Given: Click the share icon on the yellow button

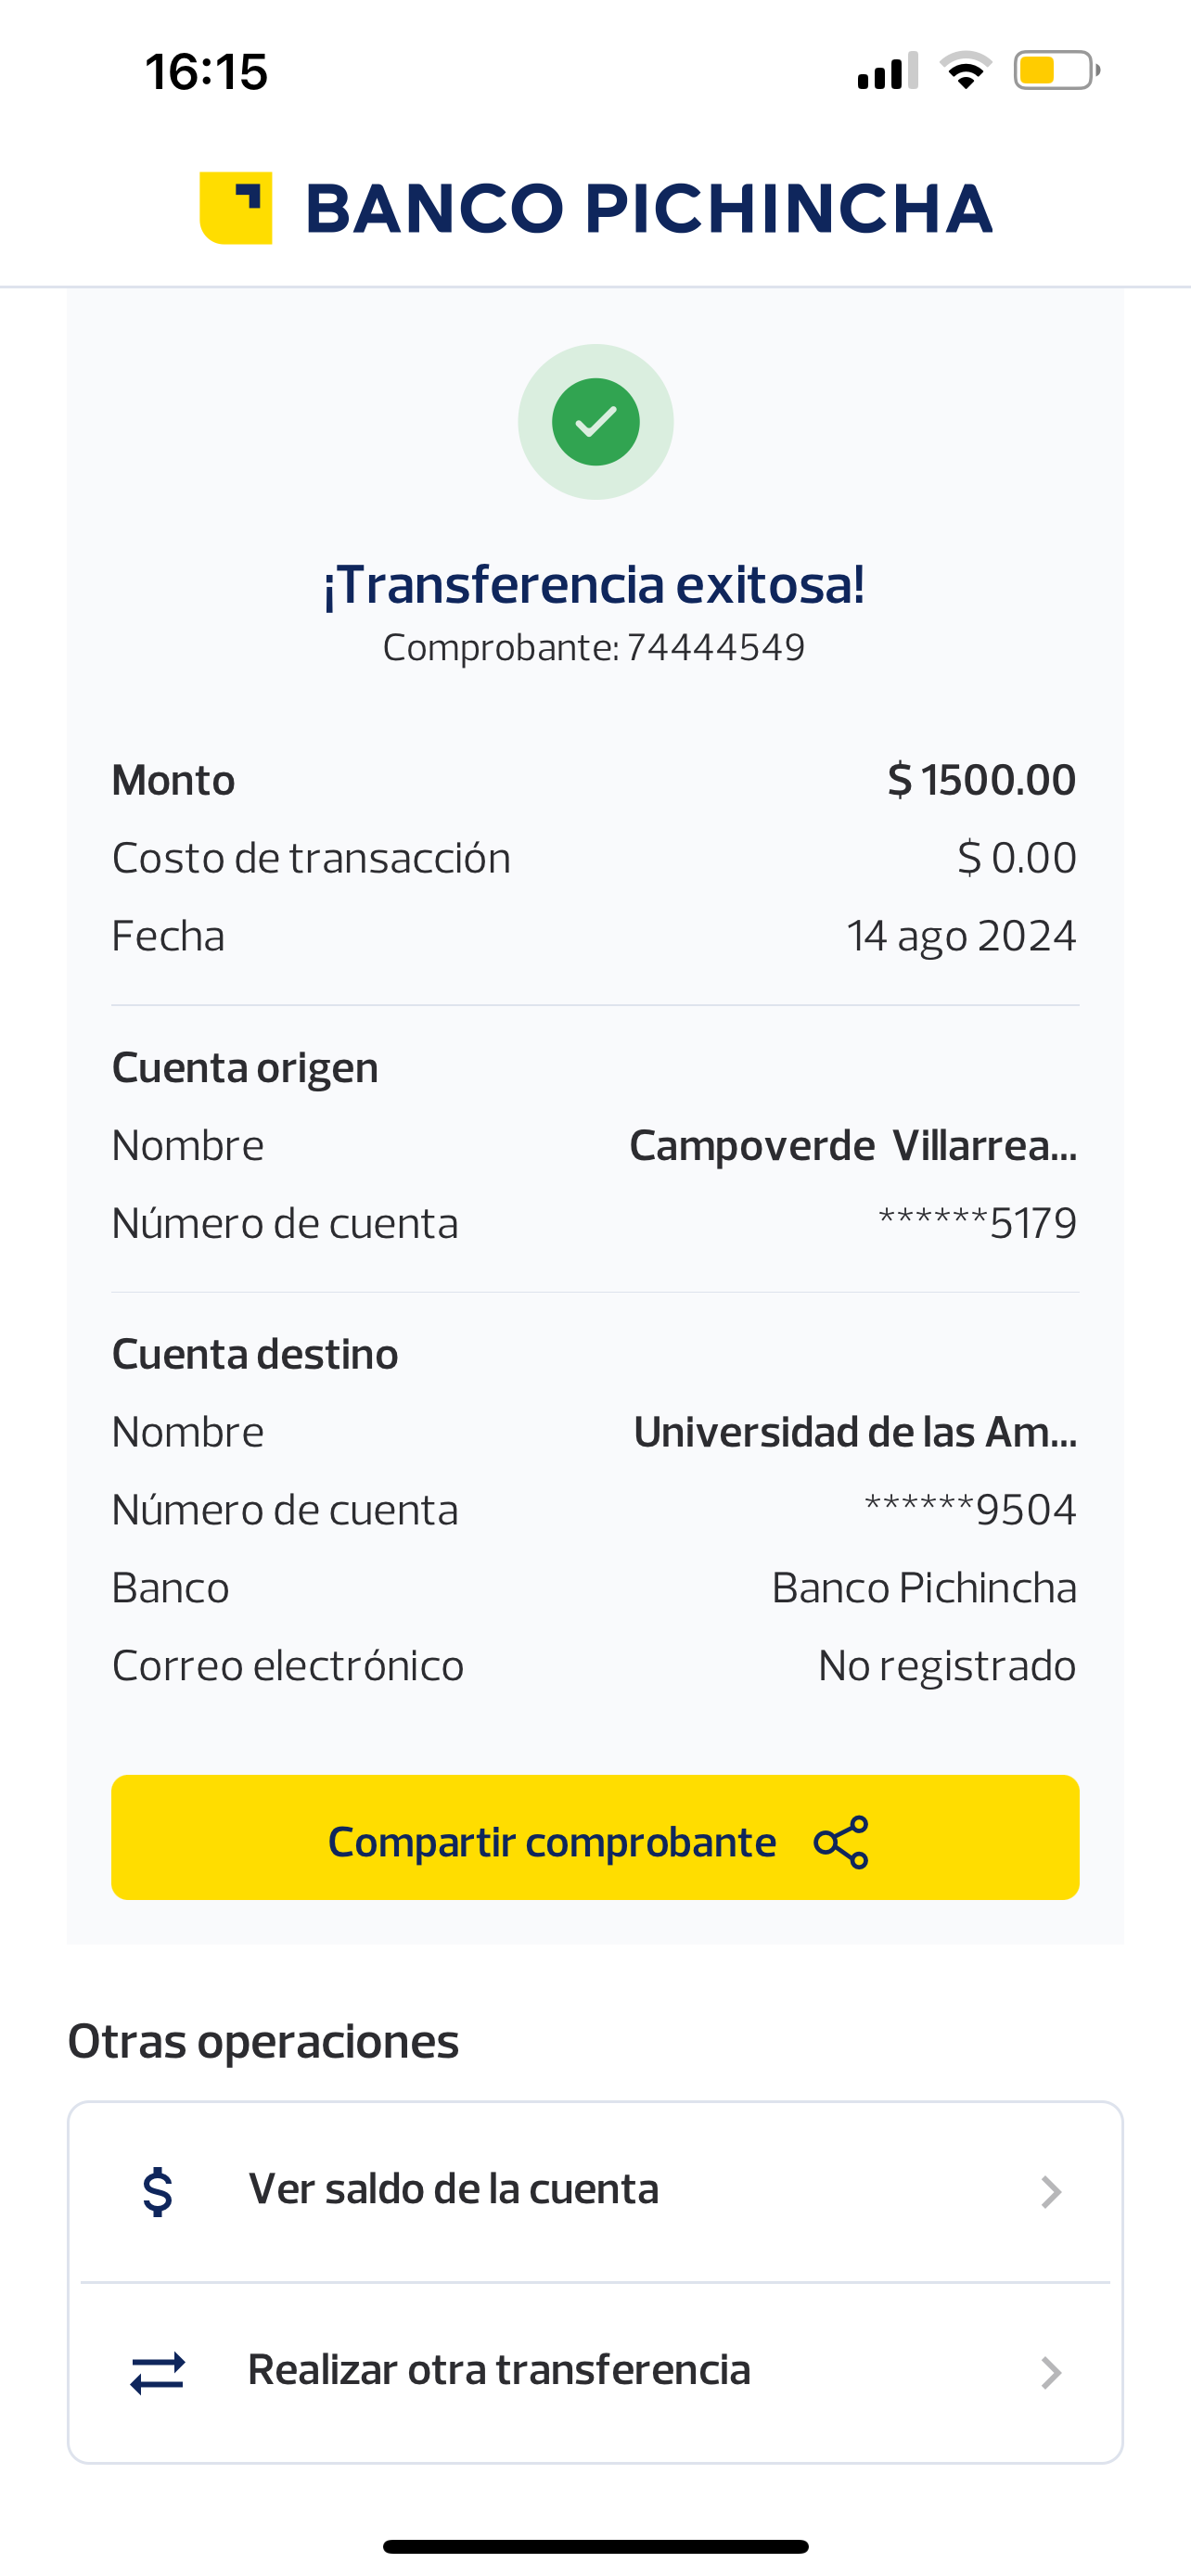Looking at the screenshot, I should click(x=841, y=1842).
